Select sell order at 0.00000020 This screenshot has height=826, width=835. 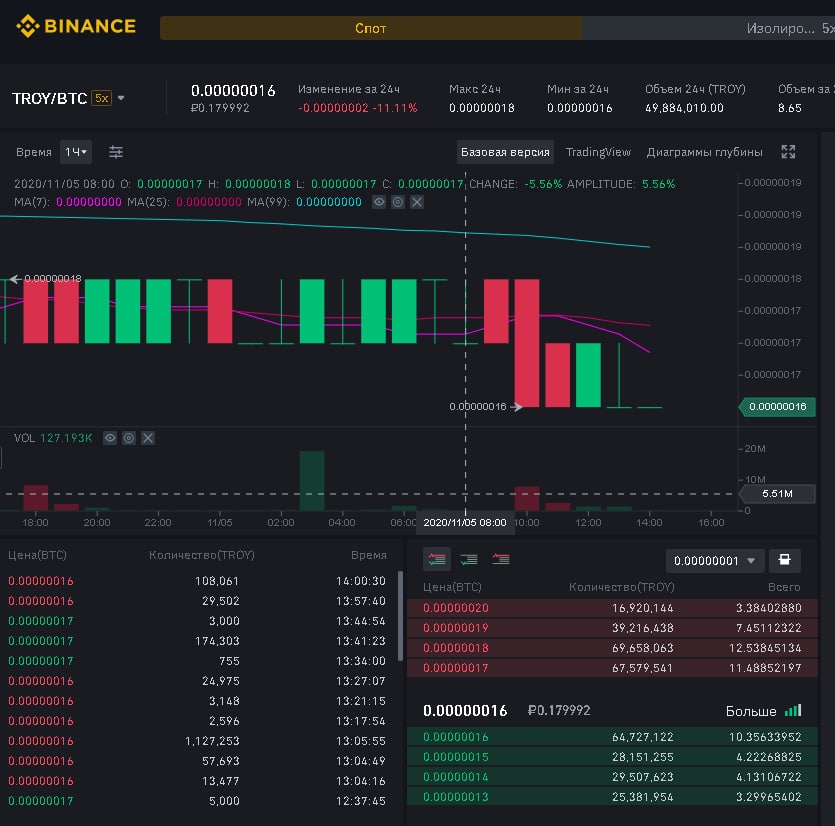[x=612, y=608]
